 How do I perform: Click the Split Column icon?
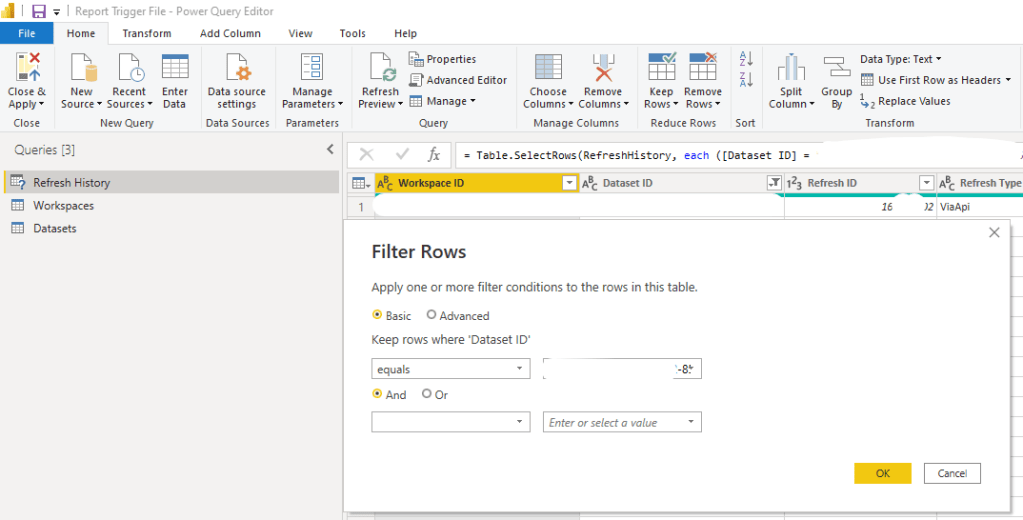(791, 67)
